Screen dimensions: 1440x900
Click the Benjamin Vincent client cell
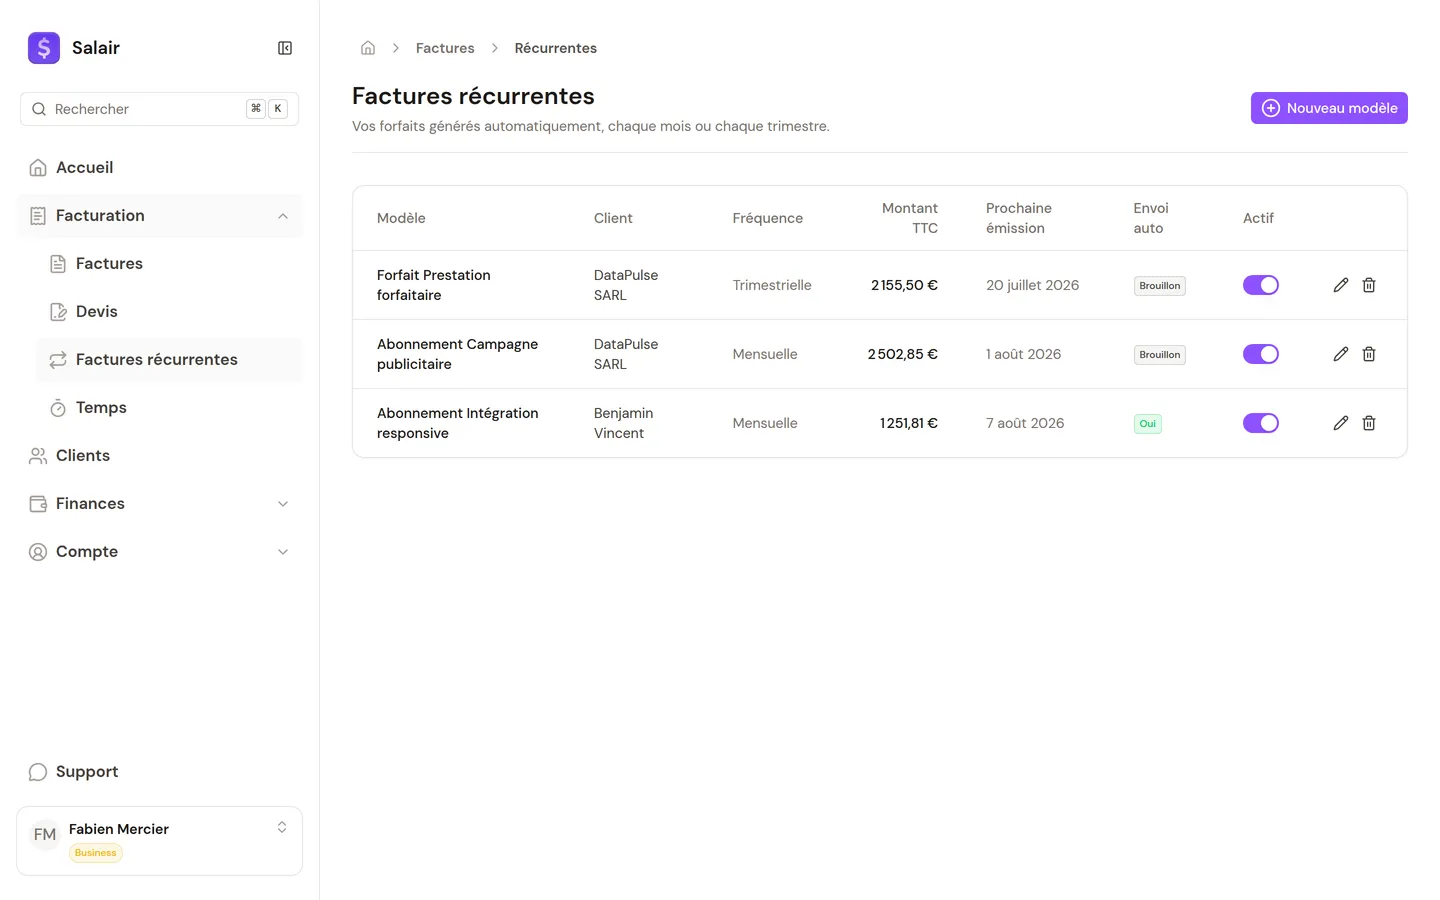pos(623,423)
